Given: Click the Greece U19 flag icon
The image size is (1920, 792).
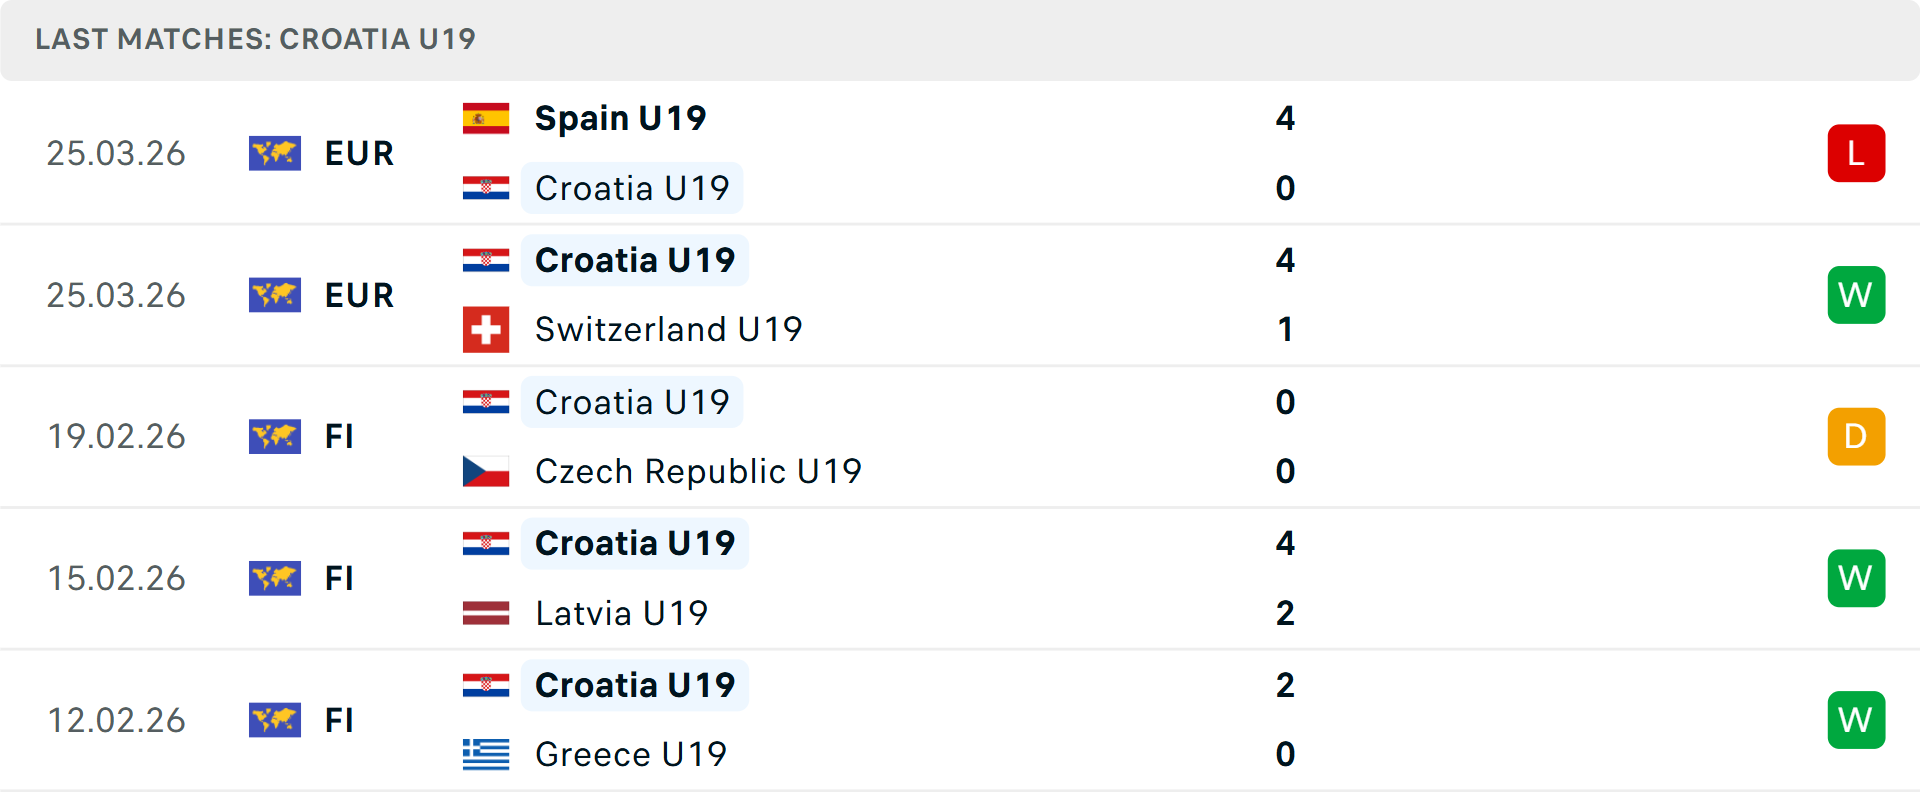Looking at the screenshot, I should (x=486, y=755).
